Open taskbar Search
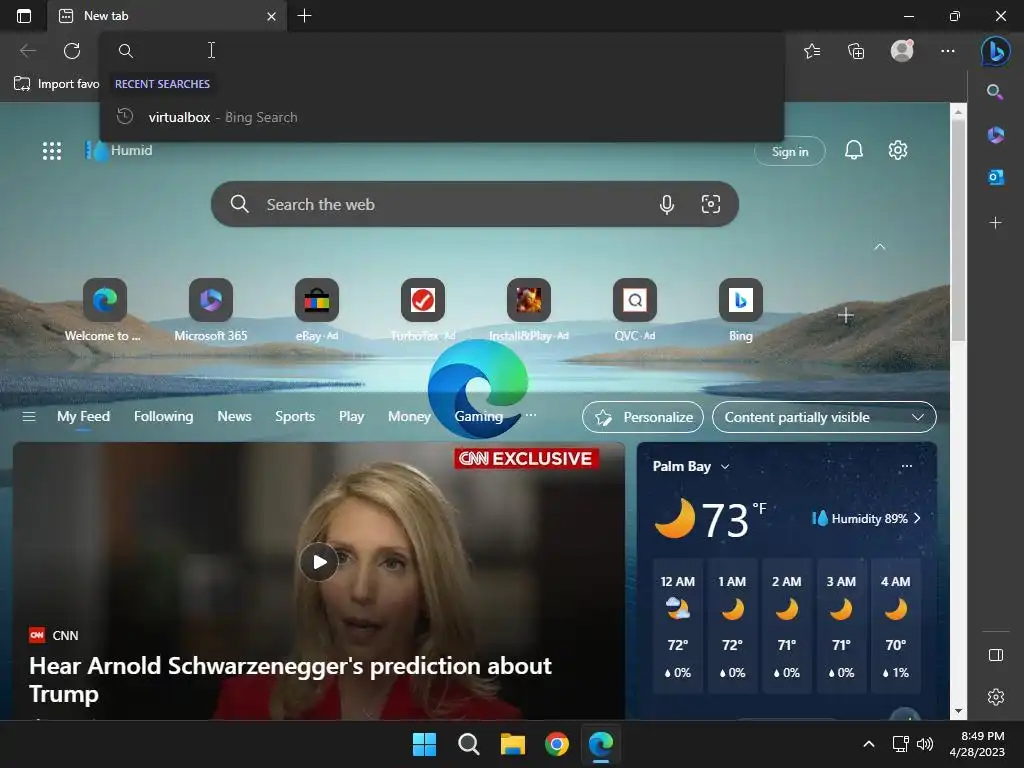The width and height of the screenshot is (1024, 768). coord(468,744)
